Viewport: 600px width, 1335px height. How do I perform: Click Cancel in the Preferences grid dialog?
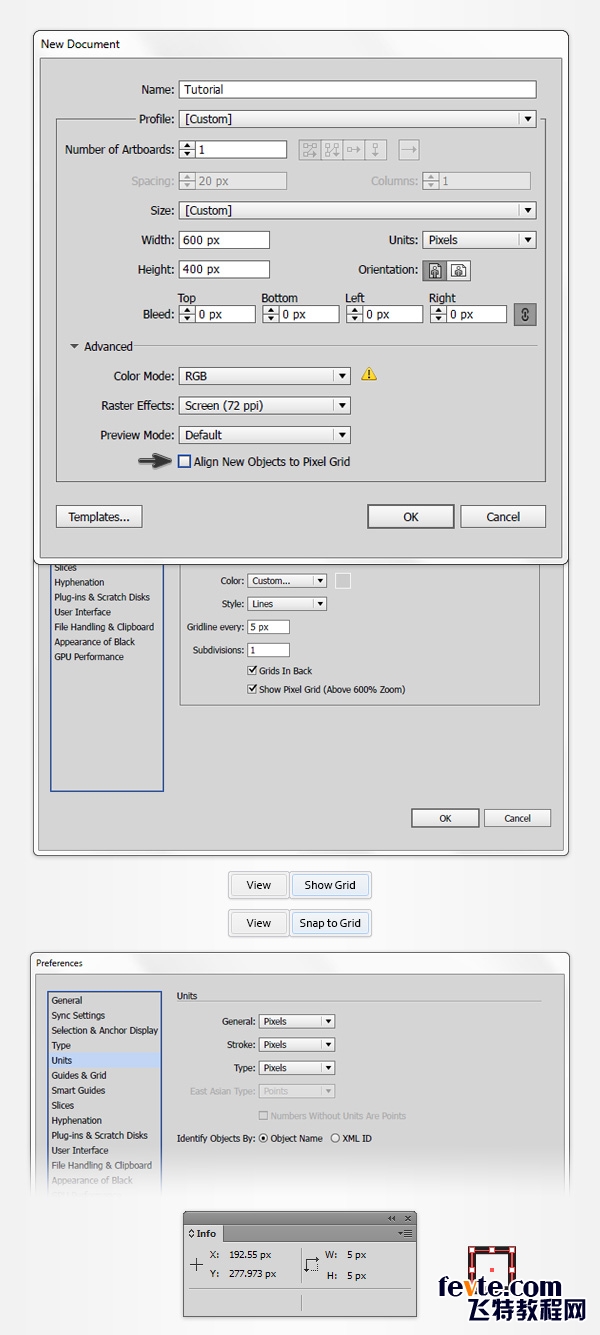[x=517, y=818]
